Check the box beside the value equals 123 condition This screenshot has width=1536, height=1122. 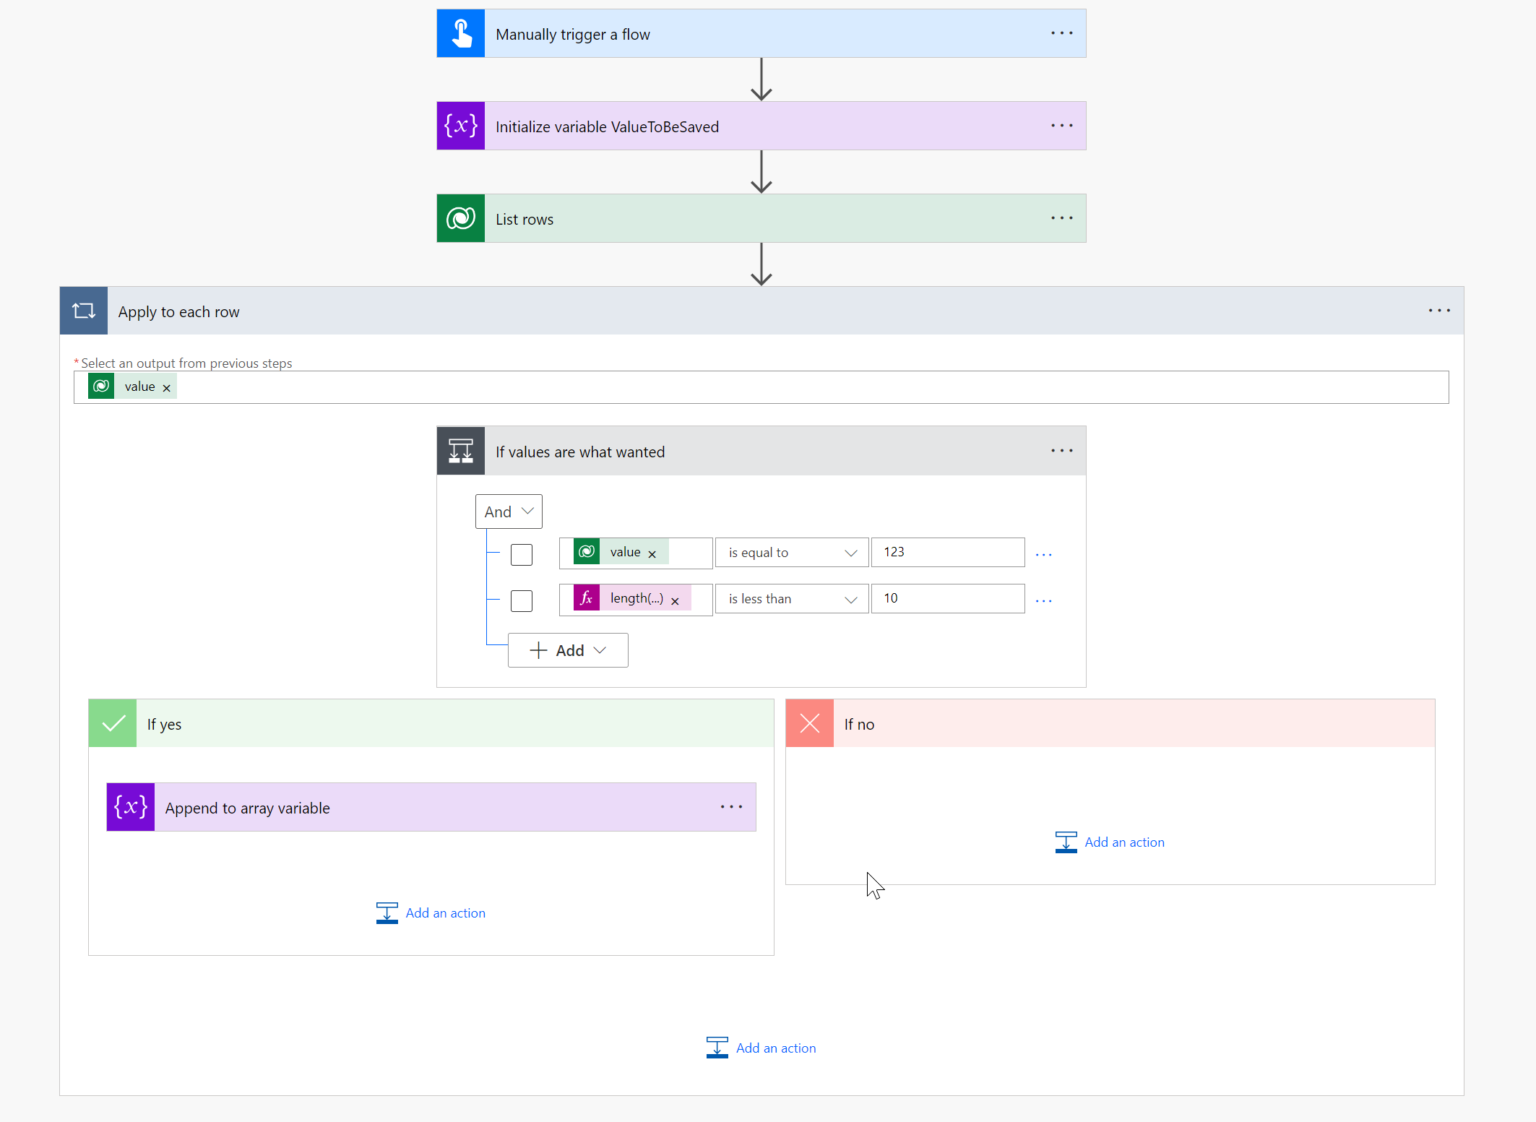521,554
